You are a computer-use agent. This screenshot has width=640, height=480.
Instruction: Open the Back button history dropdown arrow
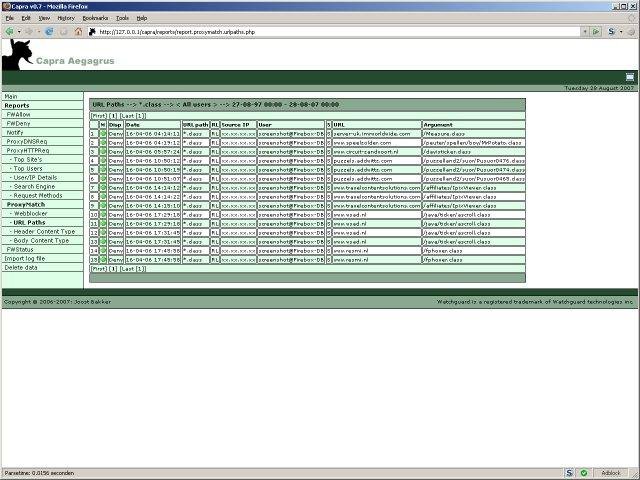coord(19,31)
